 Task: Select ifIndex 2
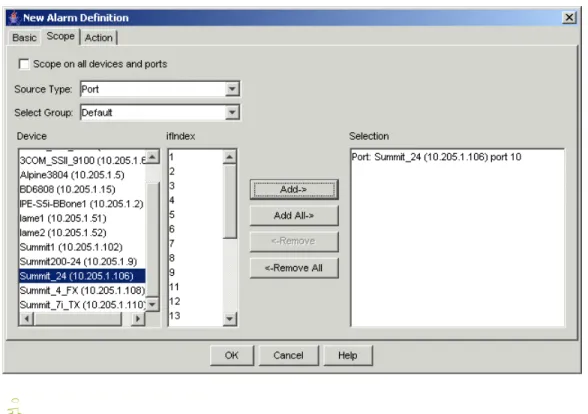coord(195,172)
